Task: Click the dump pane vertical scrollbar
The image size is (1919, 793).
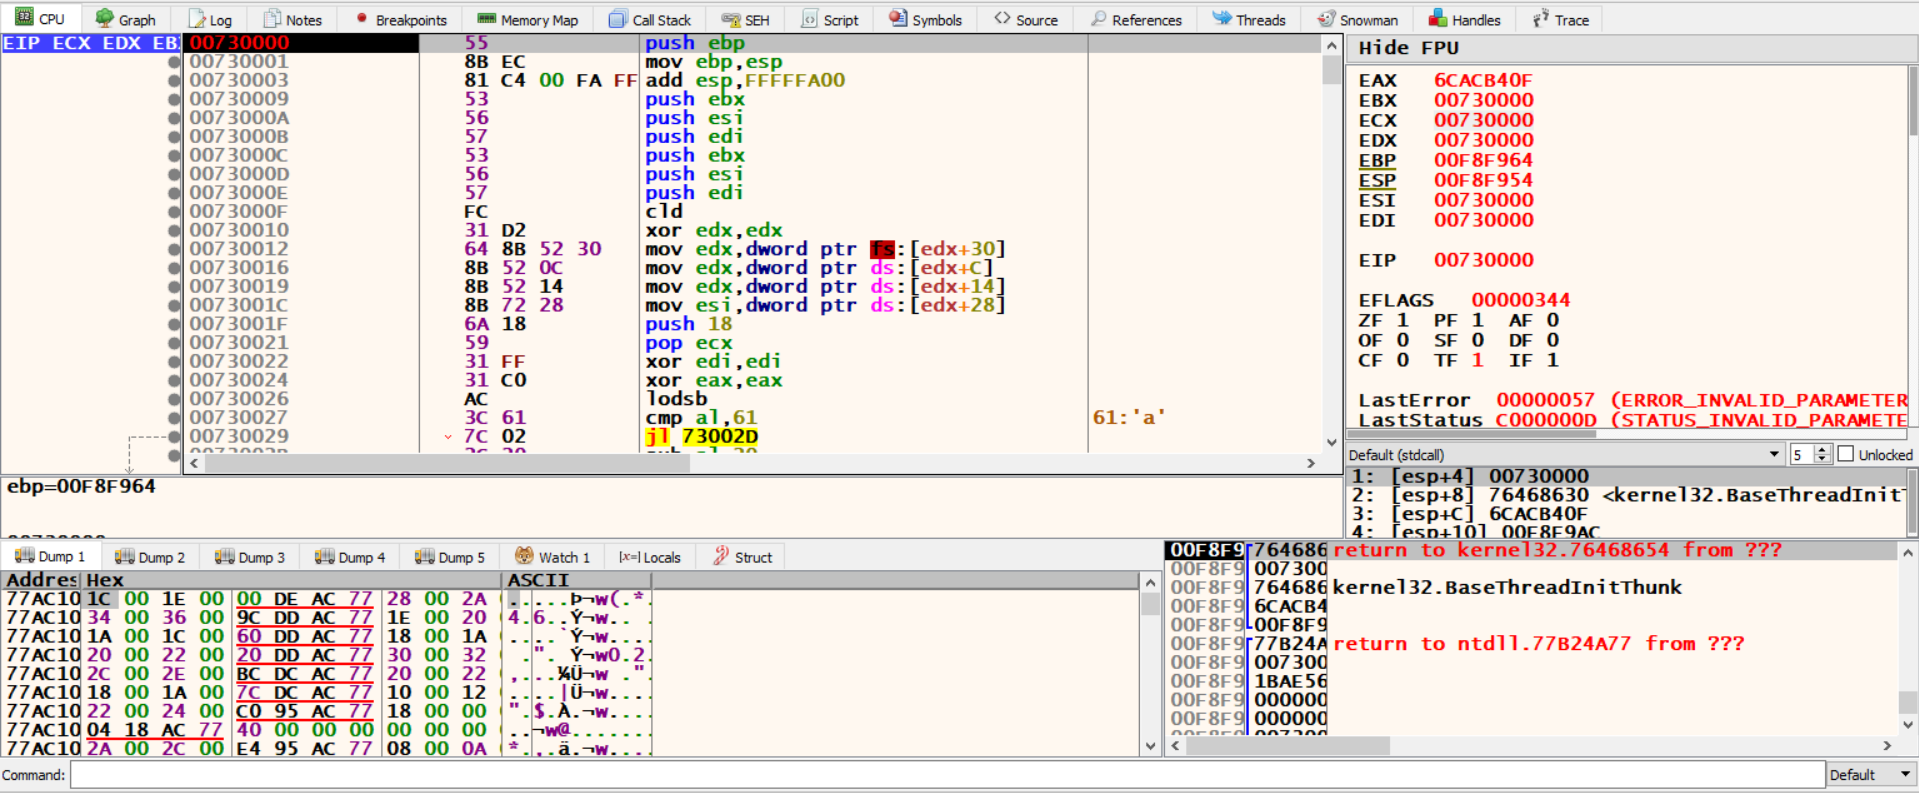Action: [x=1150, y=664]
